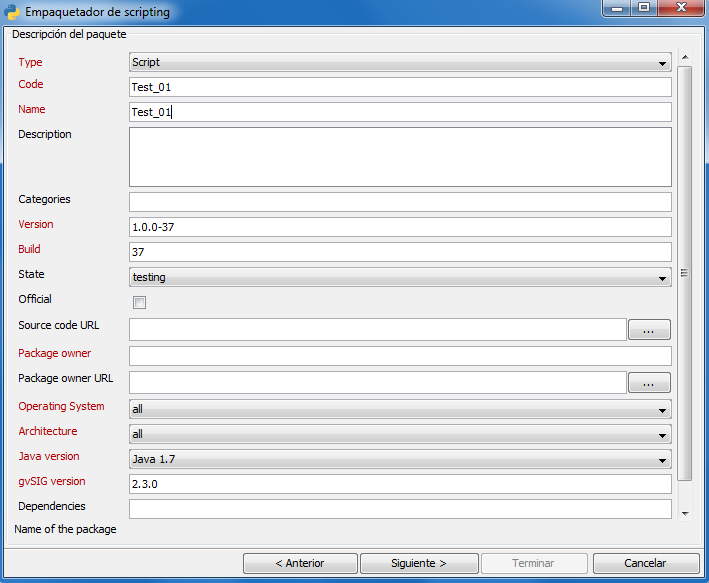Click the Python icon in title bar
This screenshot has height=583, width=709.
coord(13,12)
